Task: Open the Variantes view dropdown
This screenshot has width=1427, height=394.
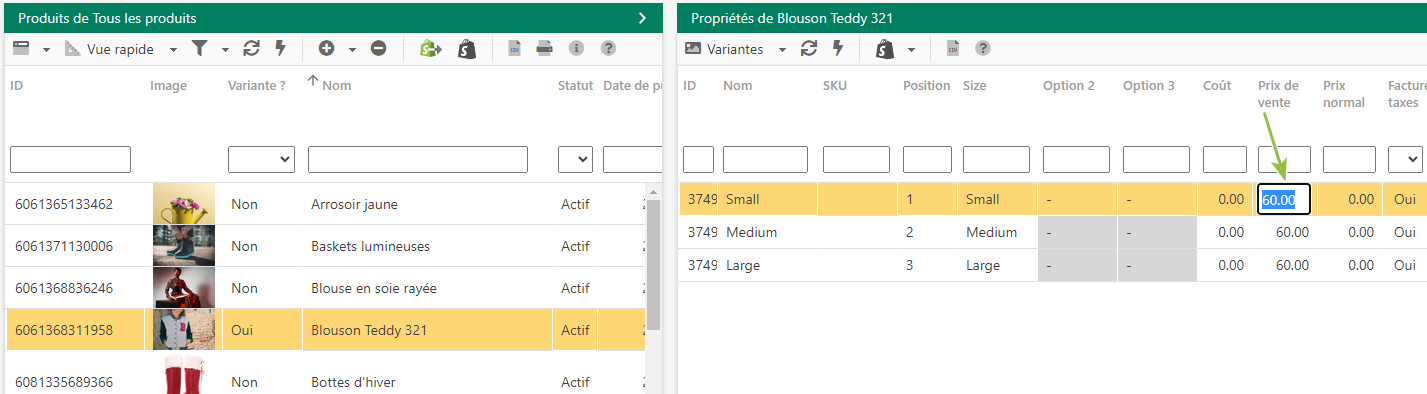Action: click(x=736, y=48)
